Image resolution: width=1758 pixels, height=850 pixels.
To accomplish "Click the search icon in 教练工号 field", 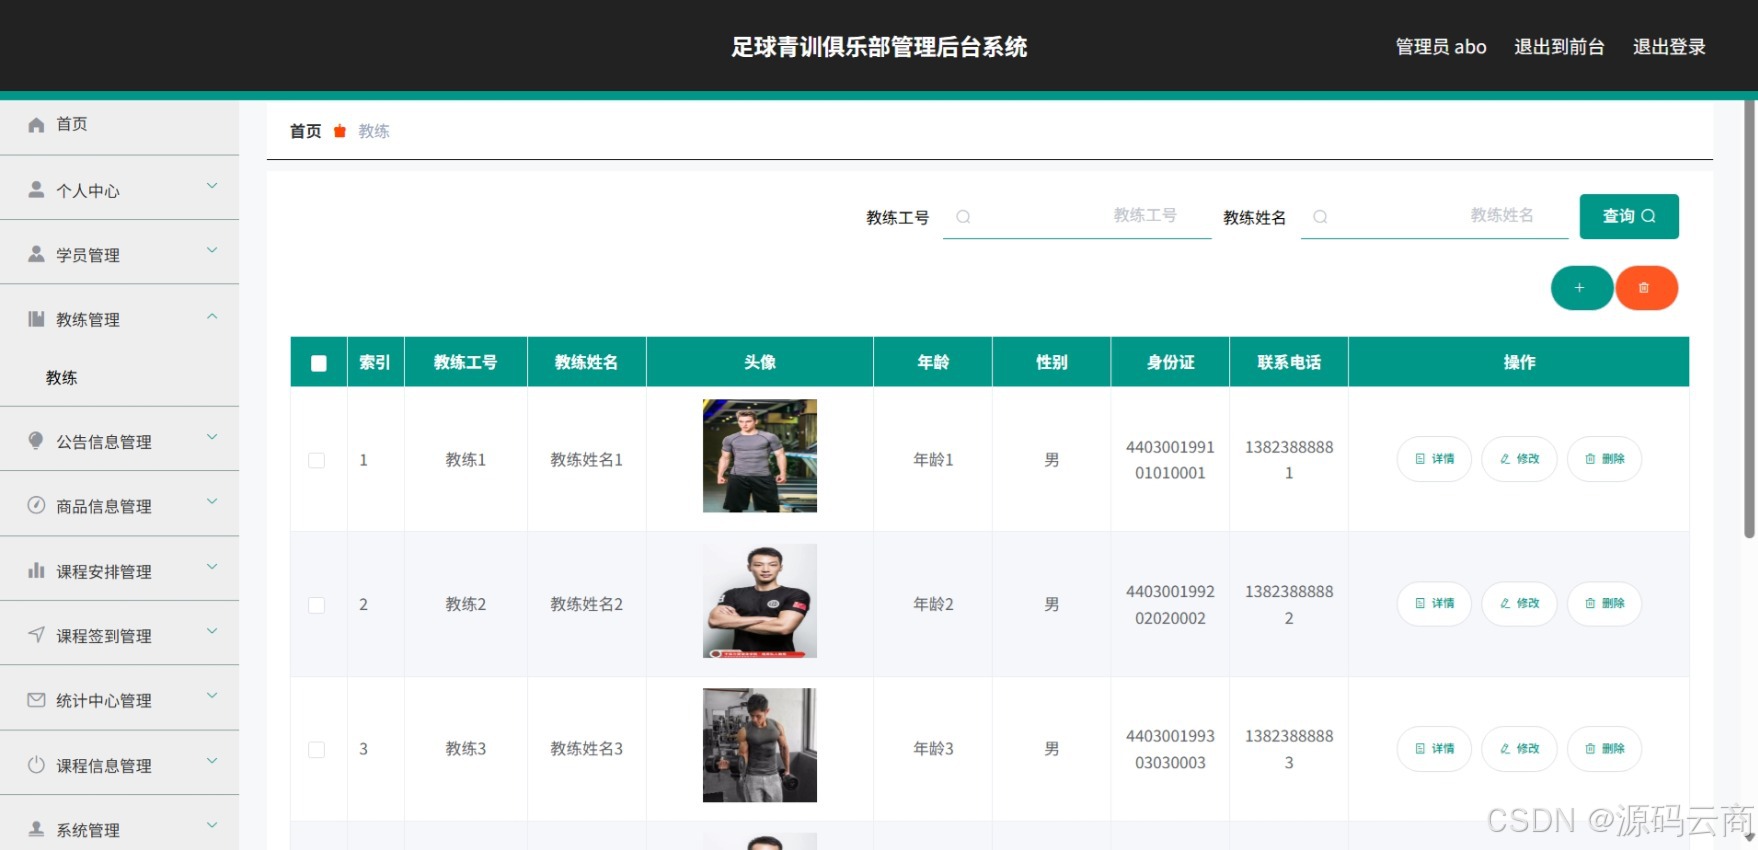I will [x=963, y=217].
